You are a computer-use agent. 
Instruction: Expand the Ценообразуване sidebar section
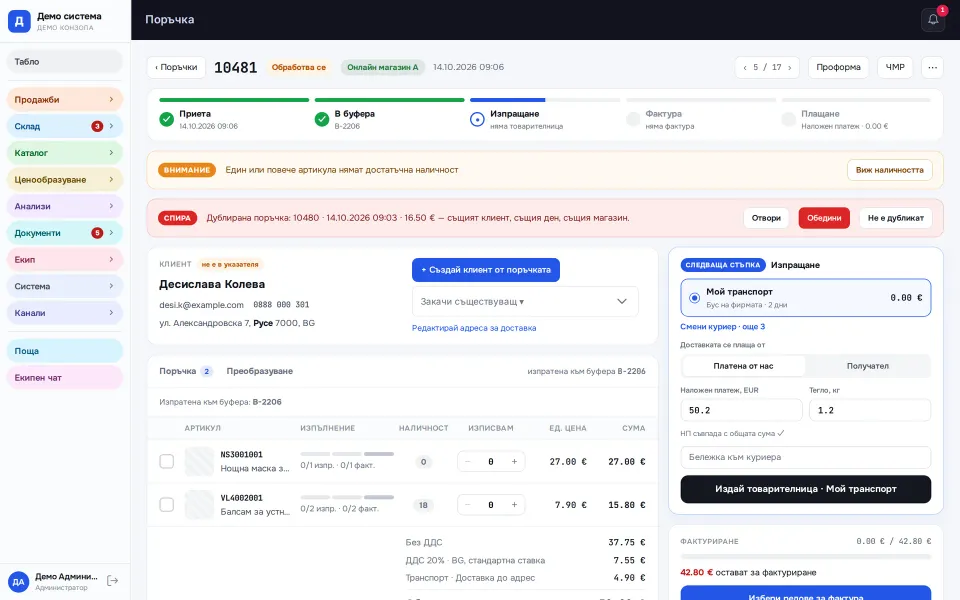point(64,179)
